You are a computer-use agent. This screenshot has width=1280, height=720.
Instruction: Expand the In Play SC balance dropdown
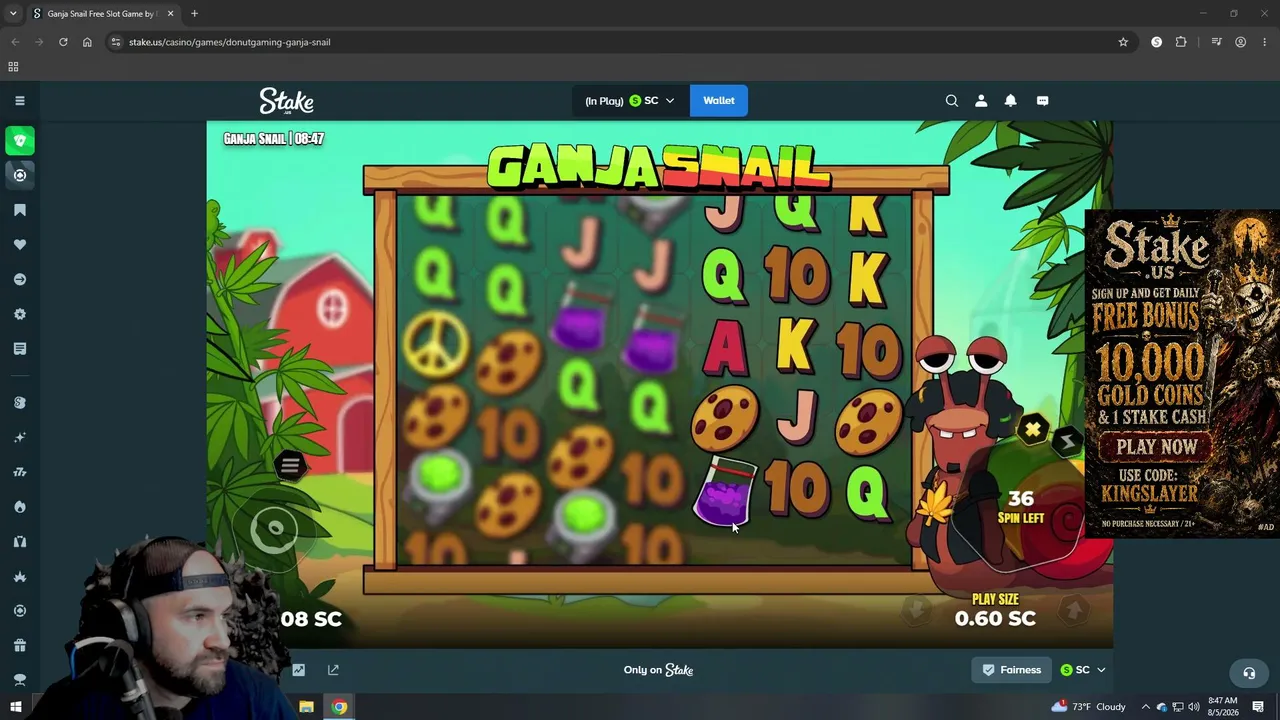click(630, 100)
